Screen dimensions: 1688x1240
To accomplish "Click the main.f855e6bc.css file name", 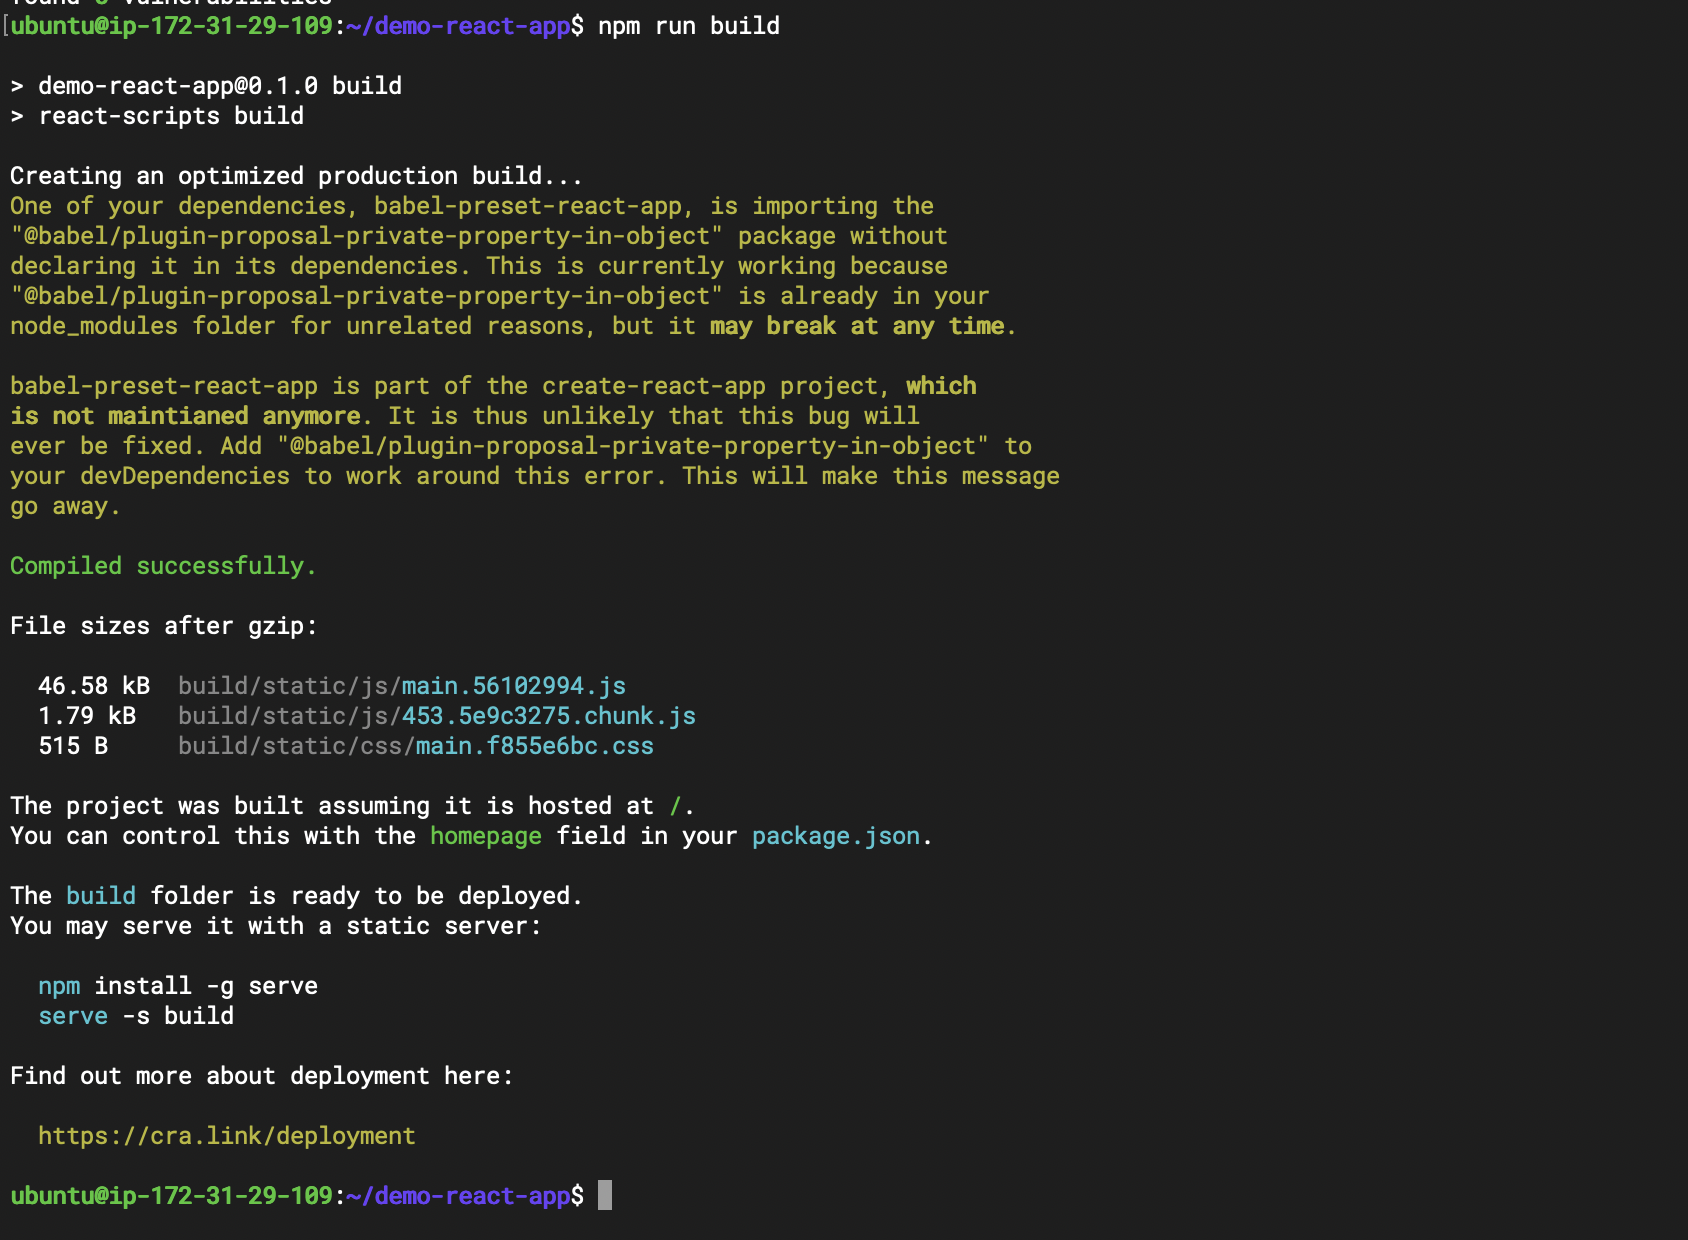I will 535,746.
